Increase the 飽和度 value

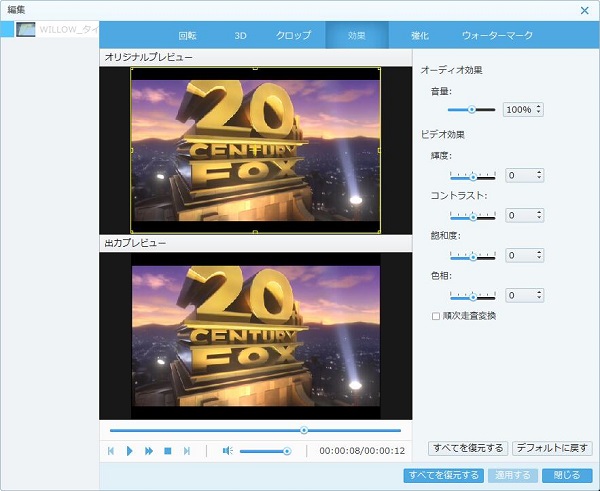click(x=539, y=253)
